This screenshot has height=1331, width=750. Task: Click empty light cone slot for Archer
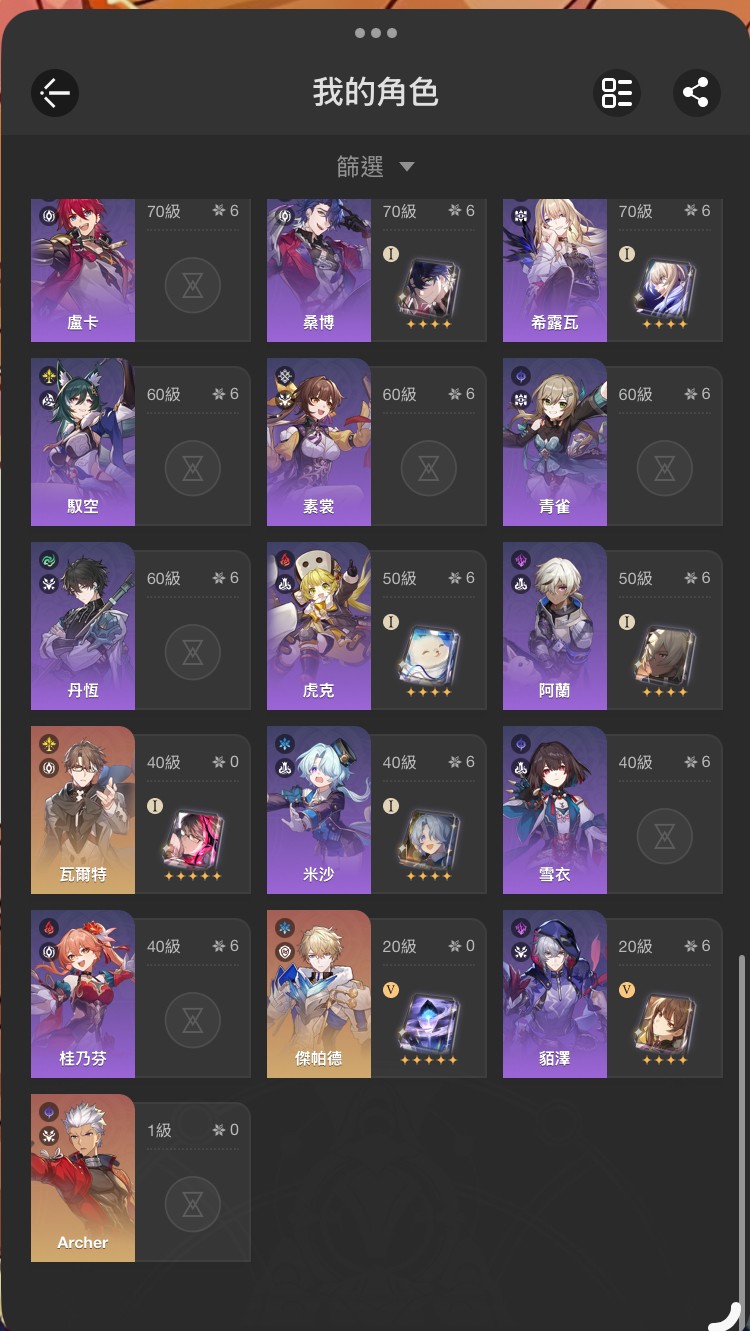tap(193, 1204)
